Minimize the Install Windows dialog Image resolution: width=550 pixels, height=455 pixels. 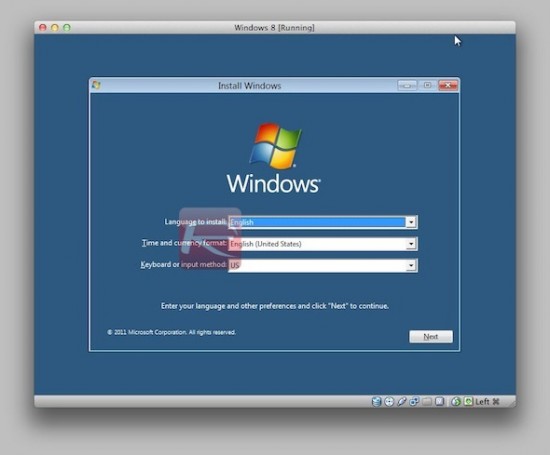(x=407, y=85)
